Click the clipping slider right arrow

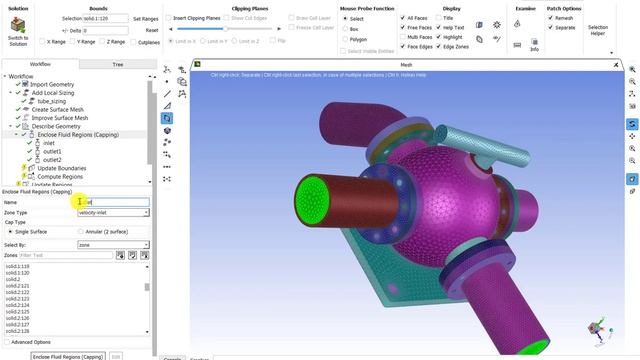click(279, 29)
